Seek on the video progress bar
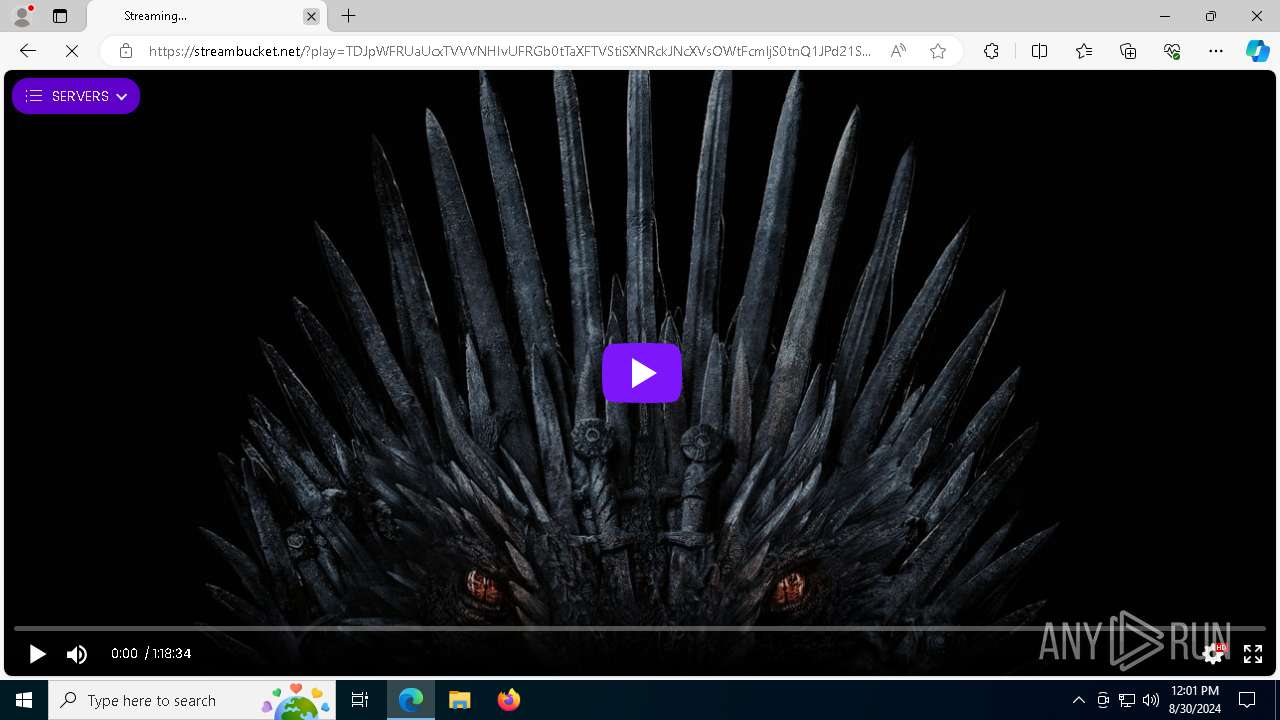The width and height of the screenshot is (1280, 720). tap(640, 628)
